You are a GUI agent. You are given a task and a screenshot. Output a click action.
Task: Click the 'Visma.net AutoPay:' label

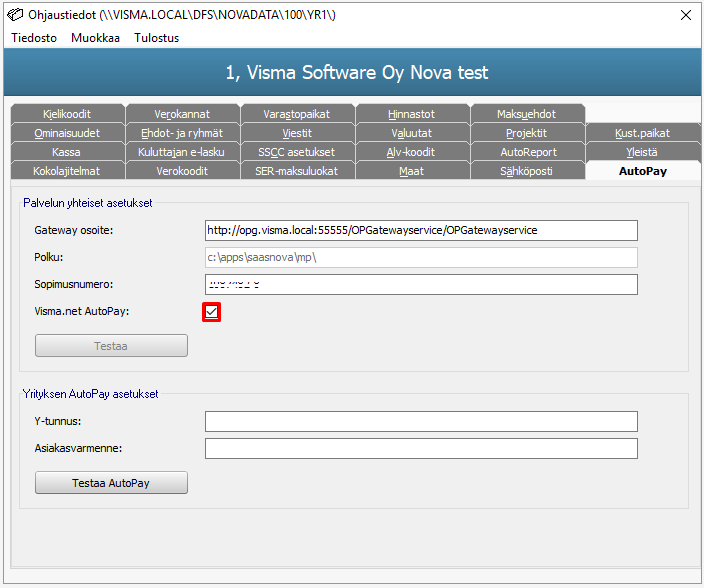point(82,311)
